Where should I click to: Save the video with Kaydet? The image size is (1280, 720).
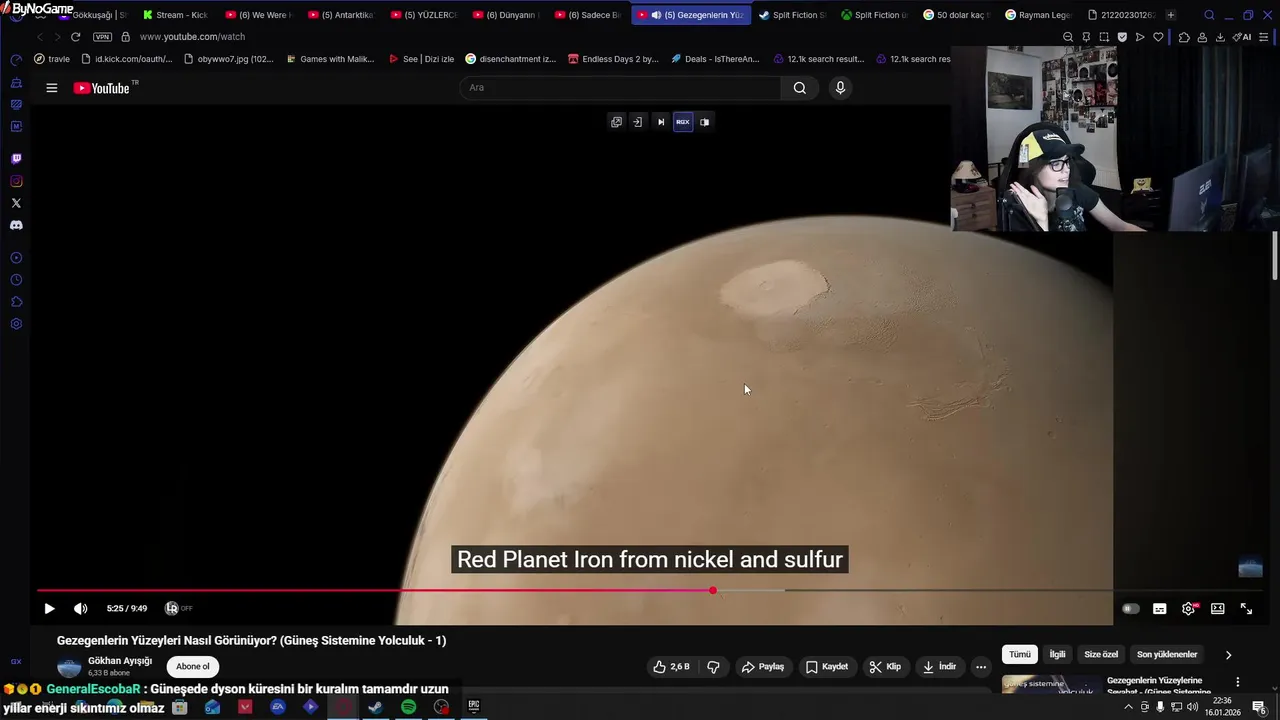coord(827,667)
